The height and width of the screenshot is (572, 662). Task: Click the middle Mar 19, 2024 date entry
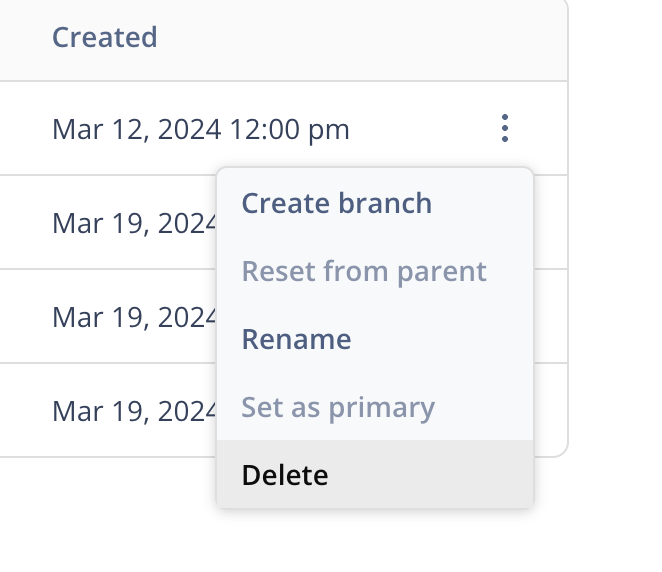coord(134,317)
